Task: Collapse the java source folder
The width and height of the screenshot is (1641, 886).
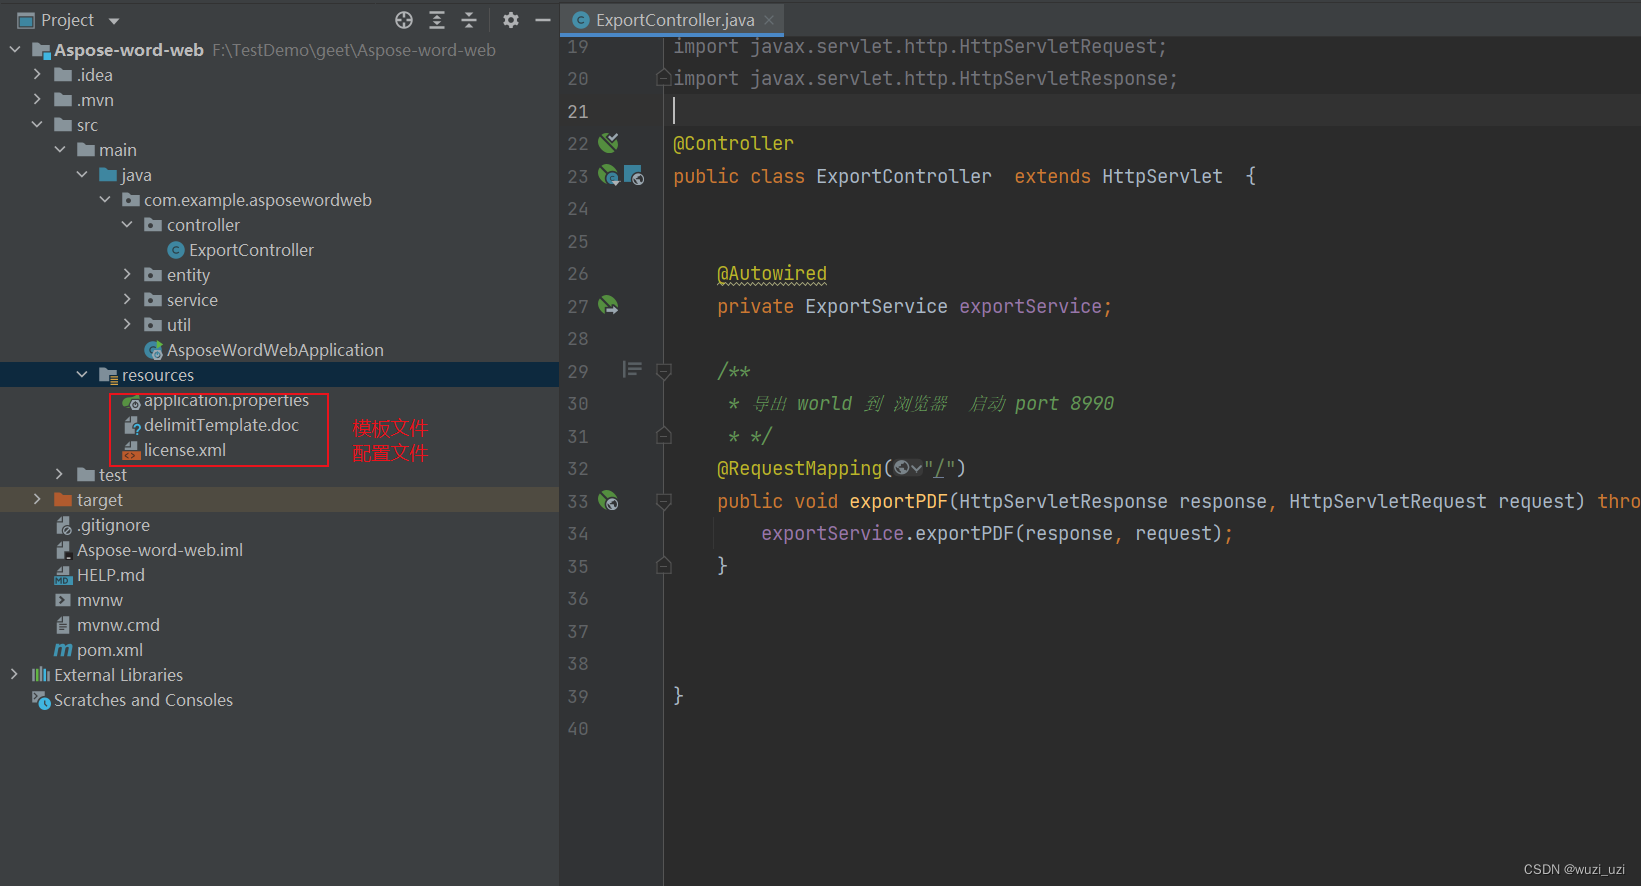Action: tap(82, 174)
